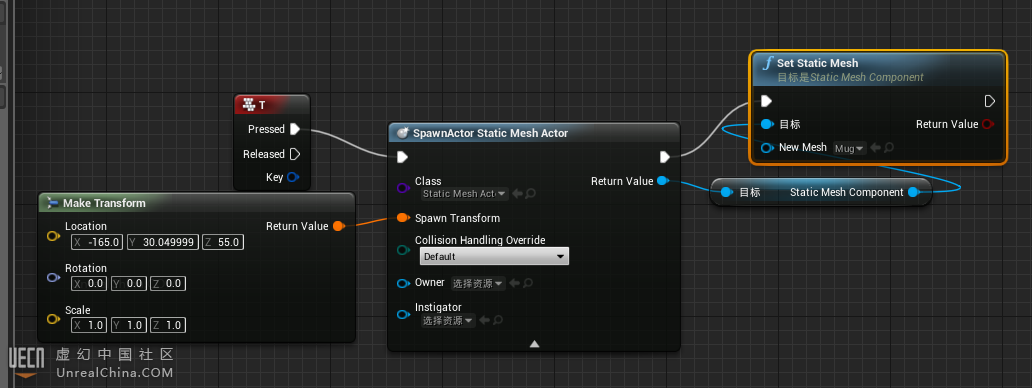This screenshot has height=388, width=1032.
Task: Click SpawnActor's blue Return Value pin
Action: [663, 181]
